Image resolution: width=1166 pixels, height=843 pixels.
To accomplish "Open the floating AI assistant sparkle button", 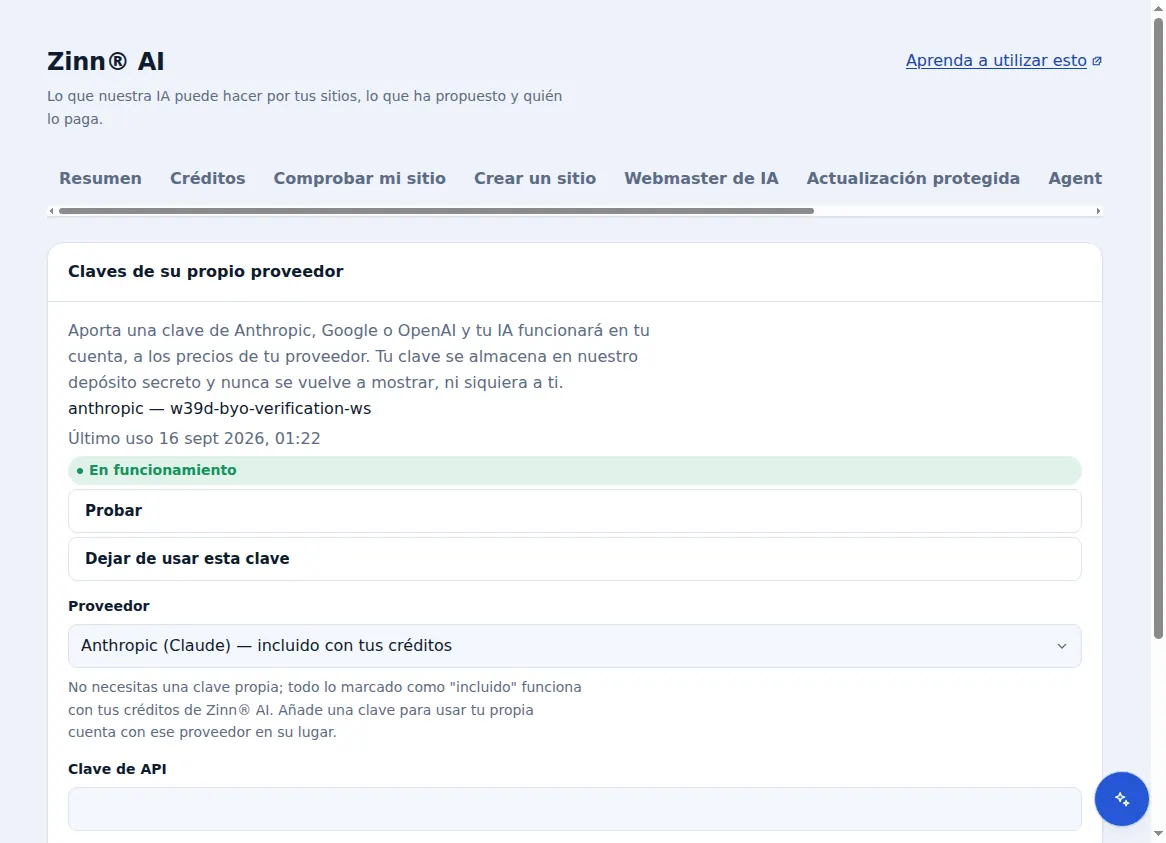I will click(1121, 798).
